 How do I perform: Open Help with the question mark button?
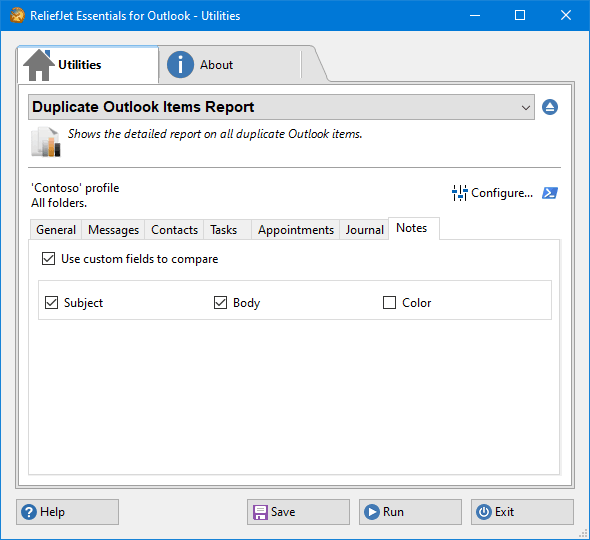pos(67,512)
